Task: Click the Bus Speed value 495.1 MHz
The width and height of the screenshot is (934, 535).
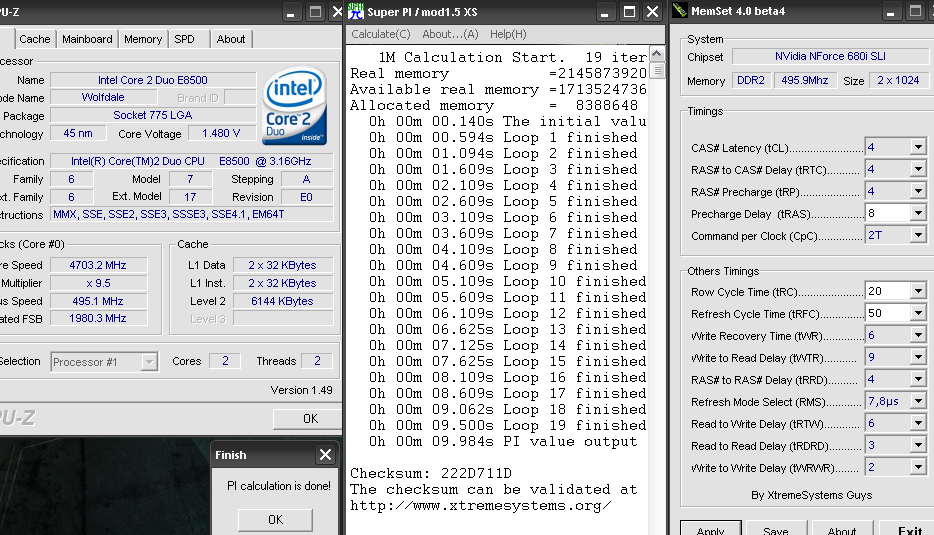Action: point(98,301)
